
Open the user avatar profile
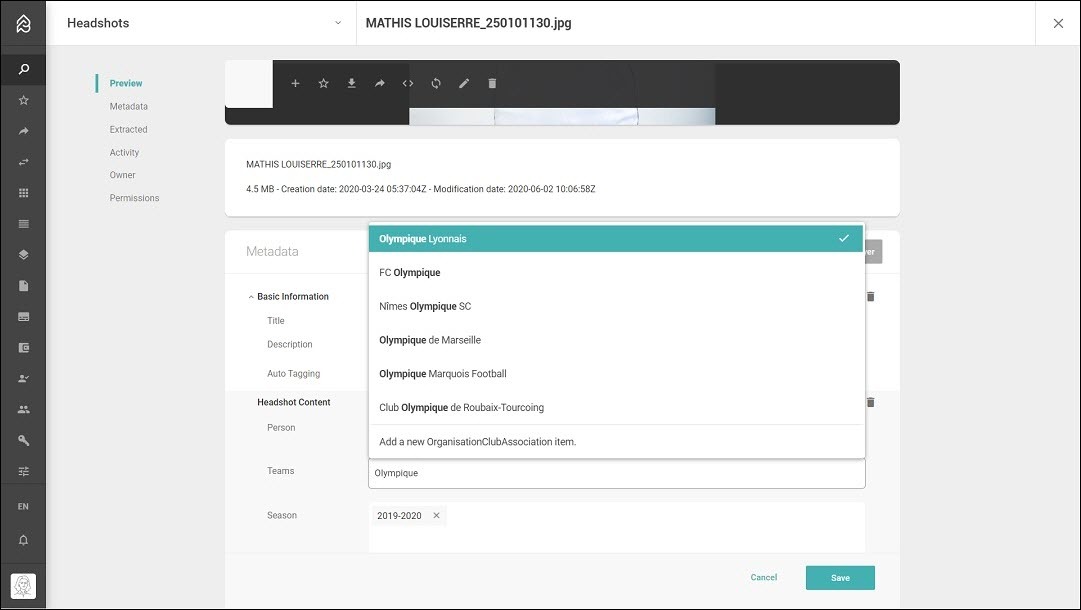pos(23,586)
